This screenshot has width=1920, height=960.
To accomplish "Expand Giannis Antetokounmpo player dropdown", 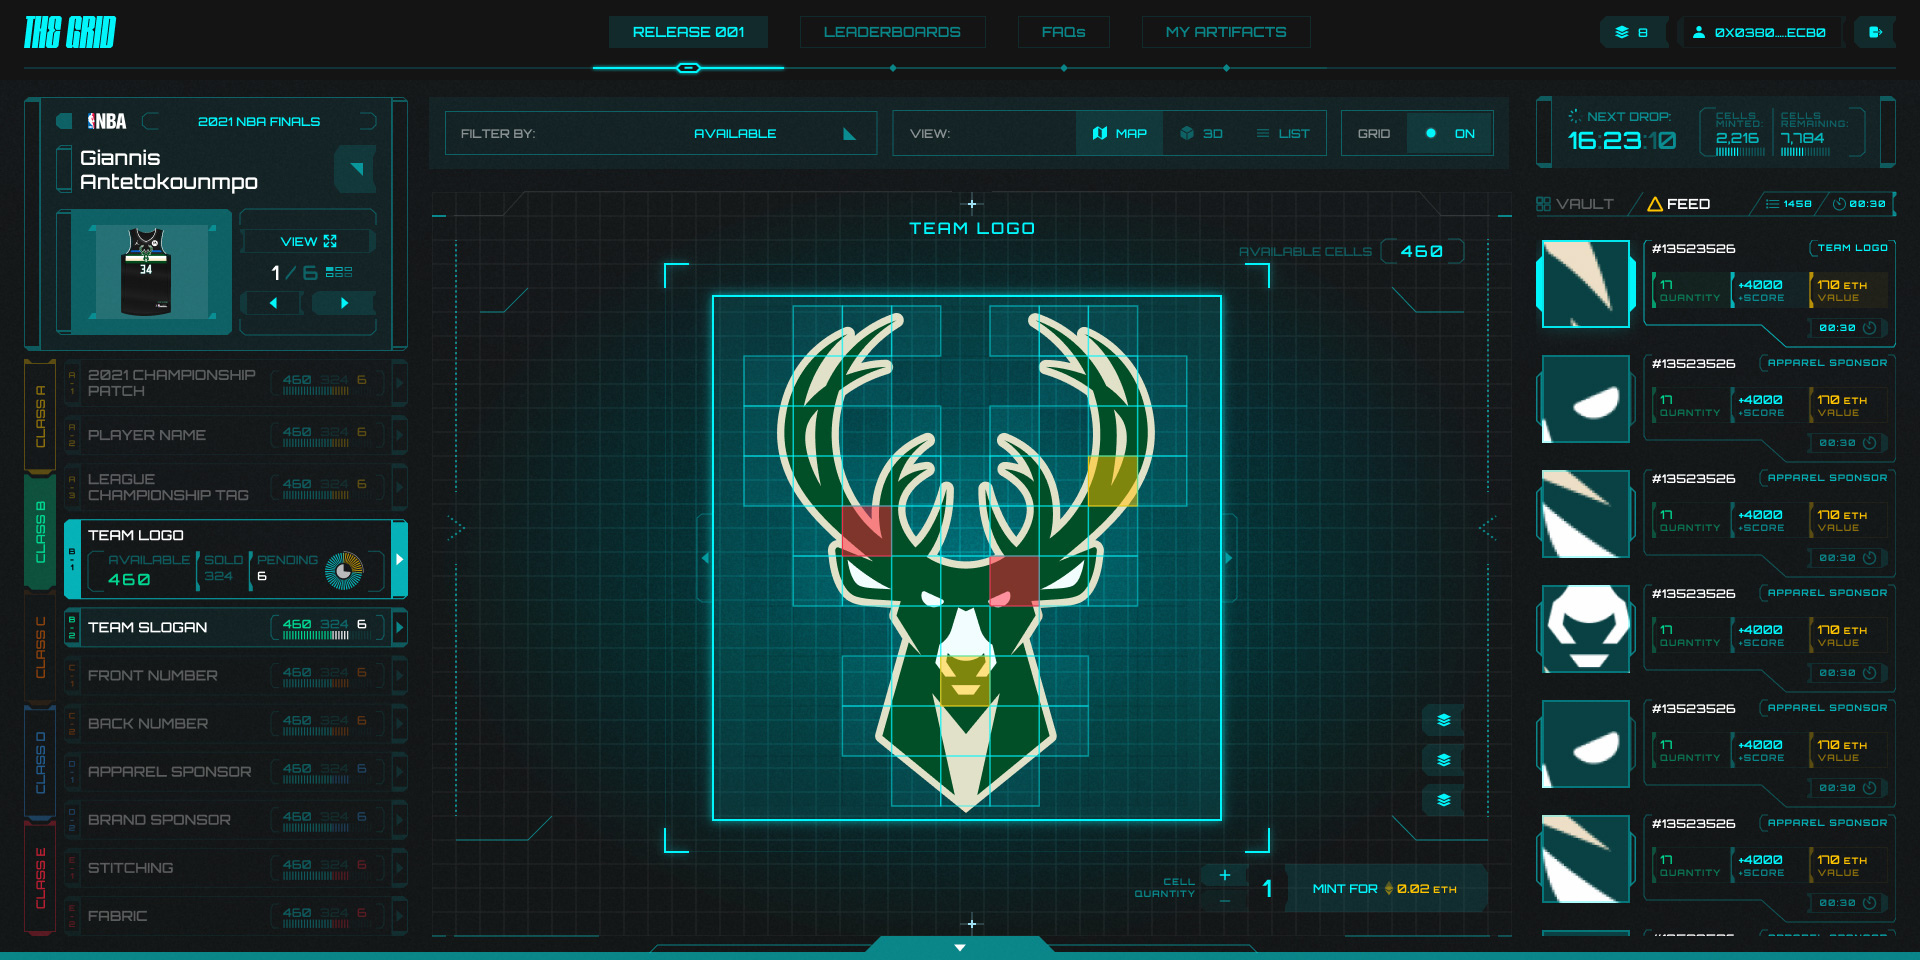I will 355,169.
